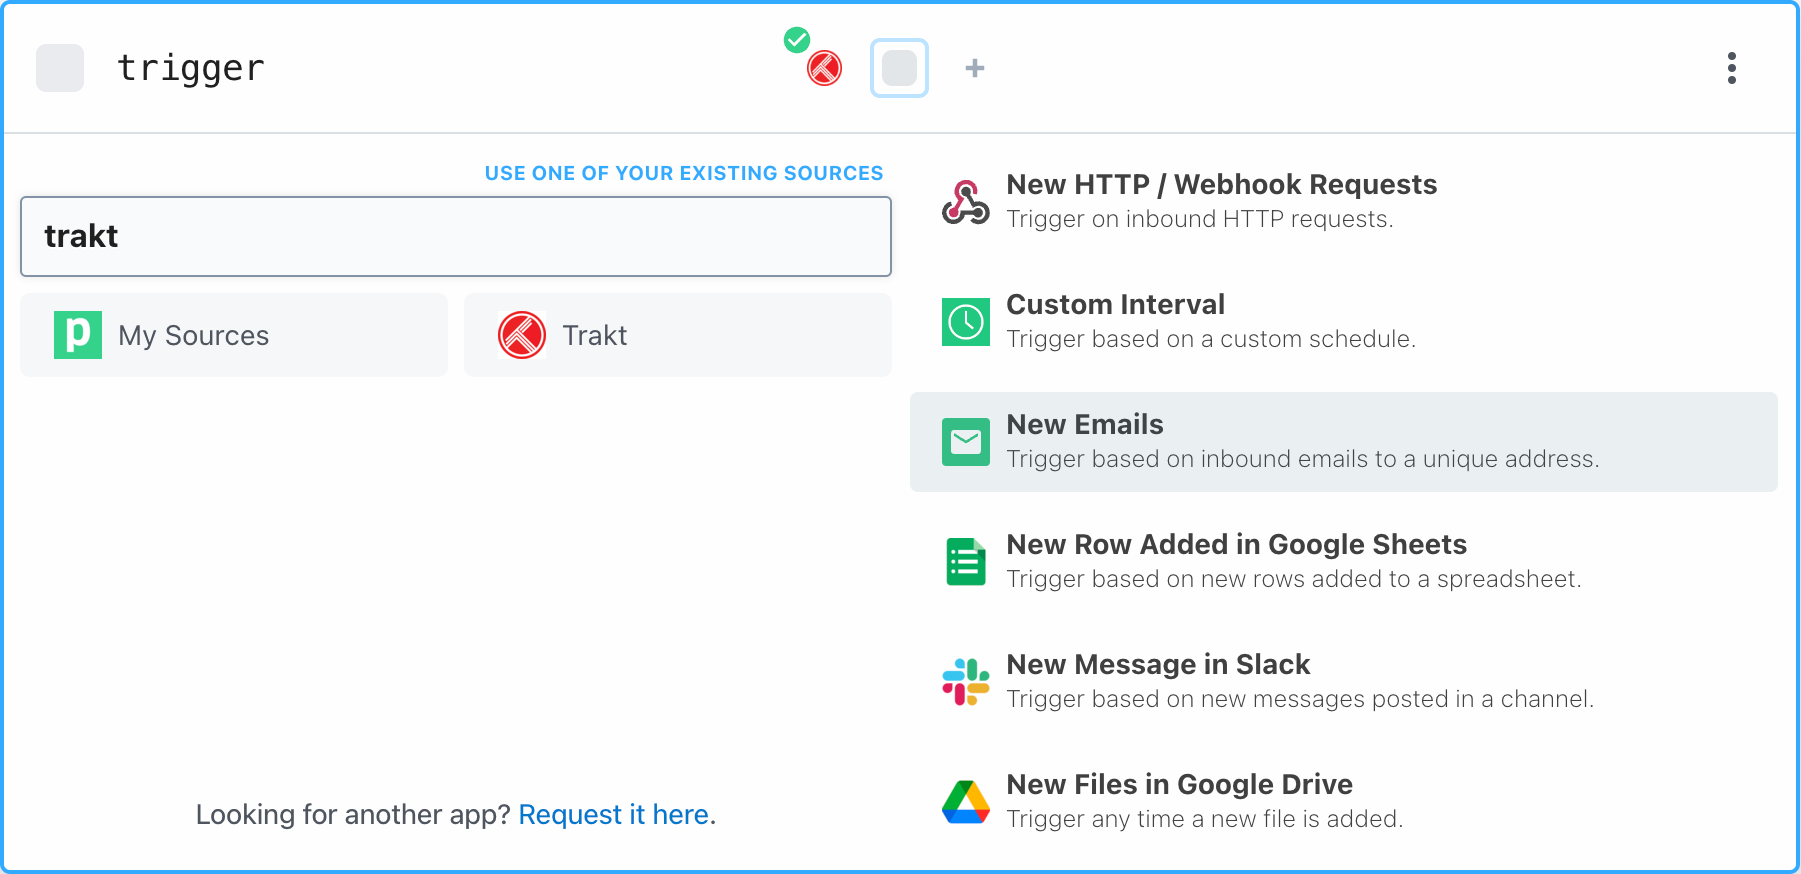The height and width of the screenshot is (874, 1801).
Task: Click Use One of Your Existing Sources
Action: point(684,173)
